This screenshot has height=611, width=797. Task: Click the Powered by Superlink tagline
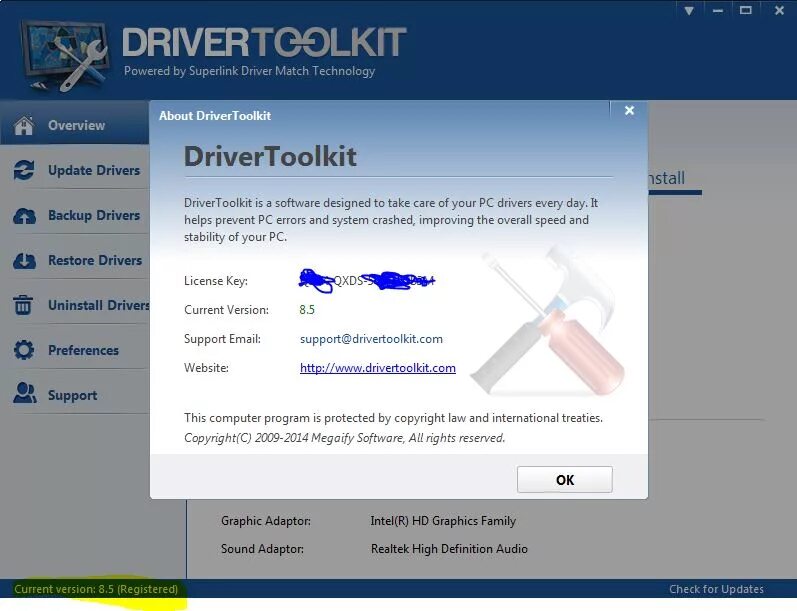click(250, 71)
